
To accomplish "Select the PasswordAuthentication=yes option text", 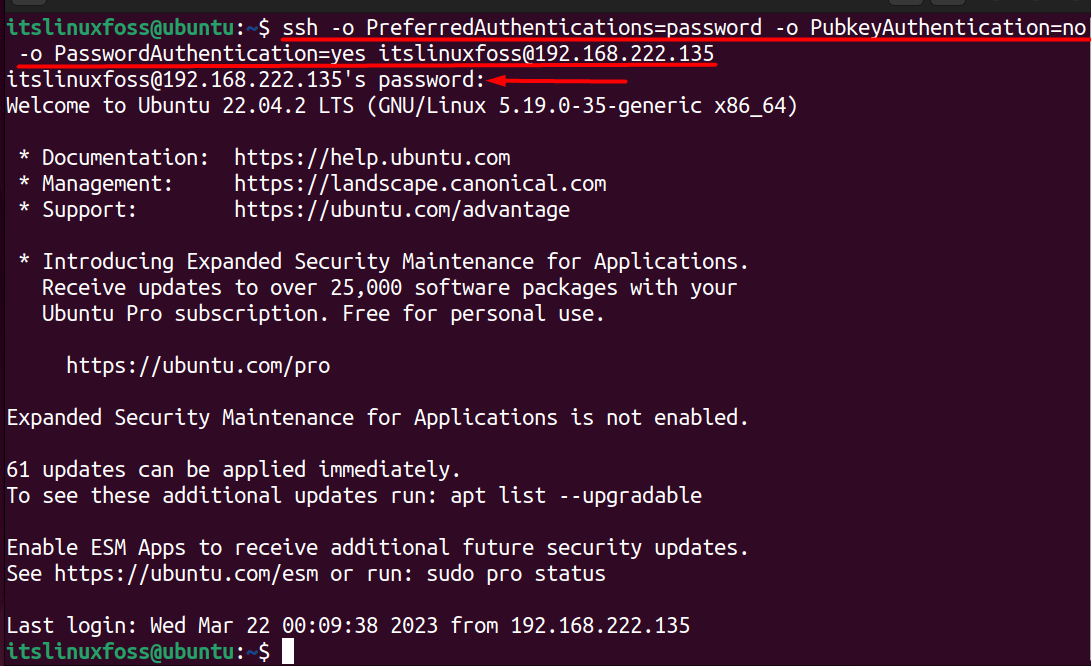I will (x=210, y=54).
